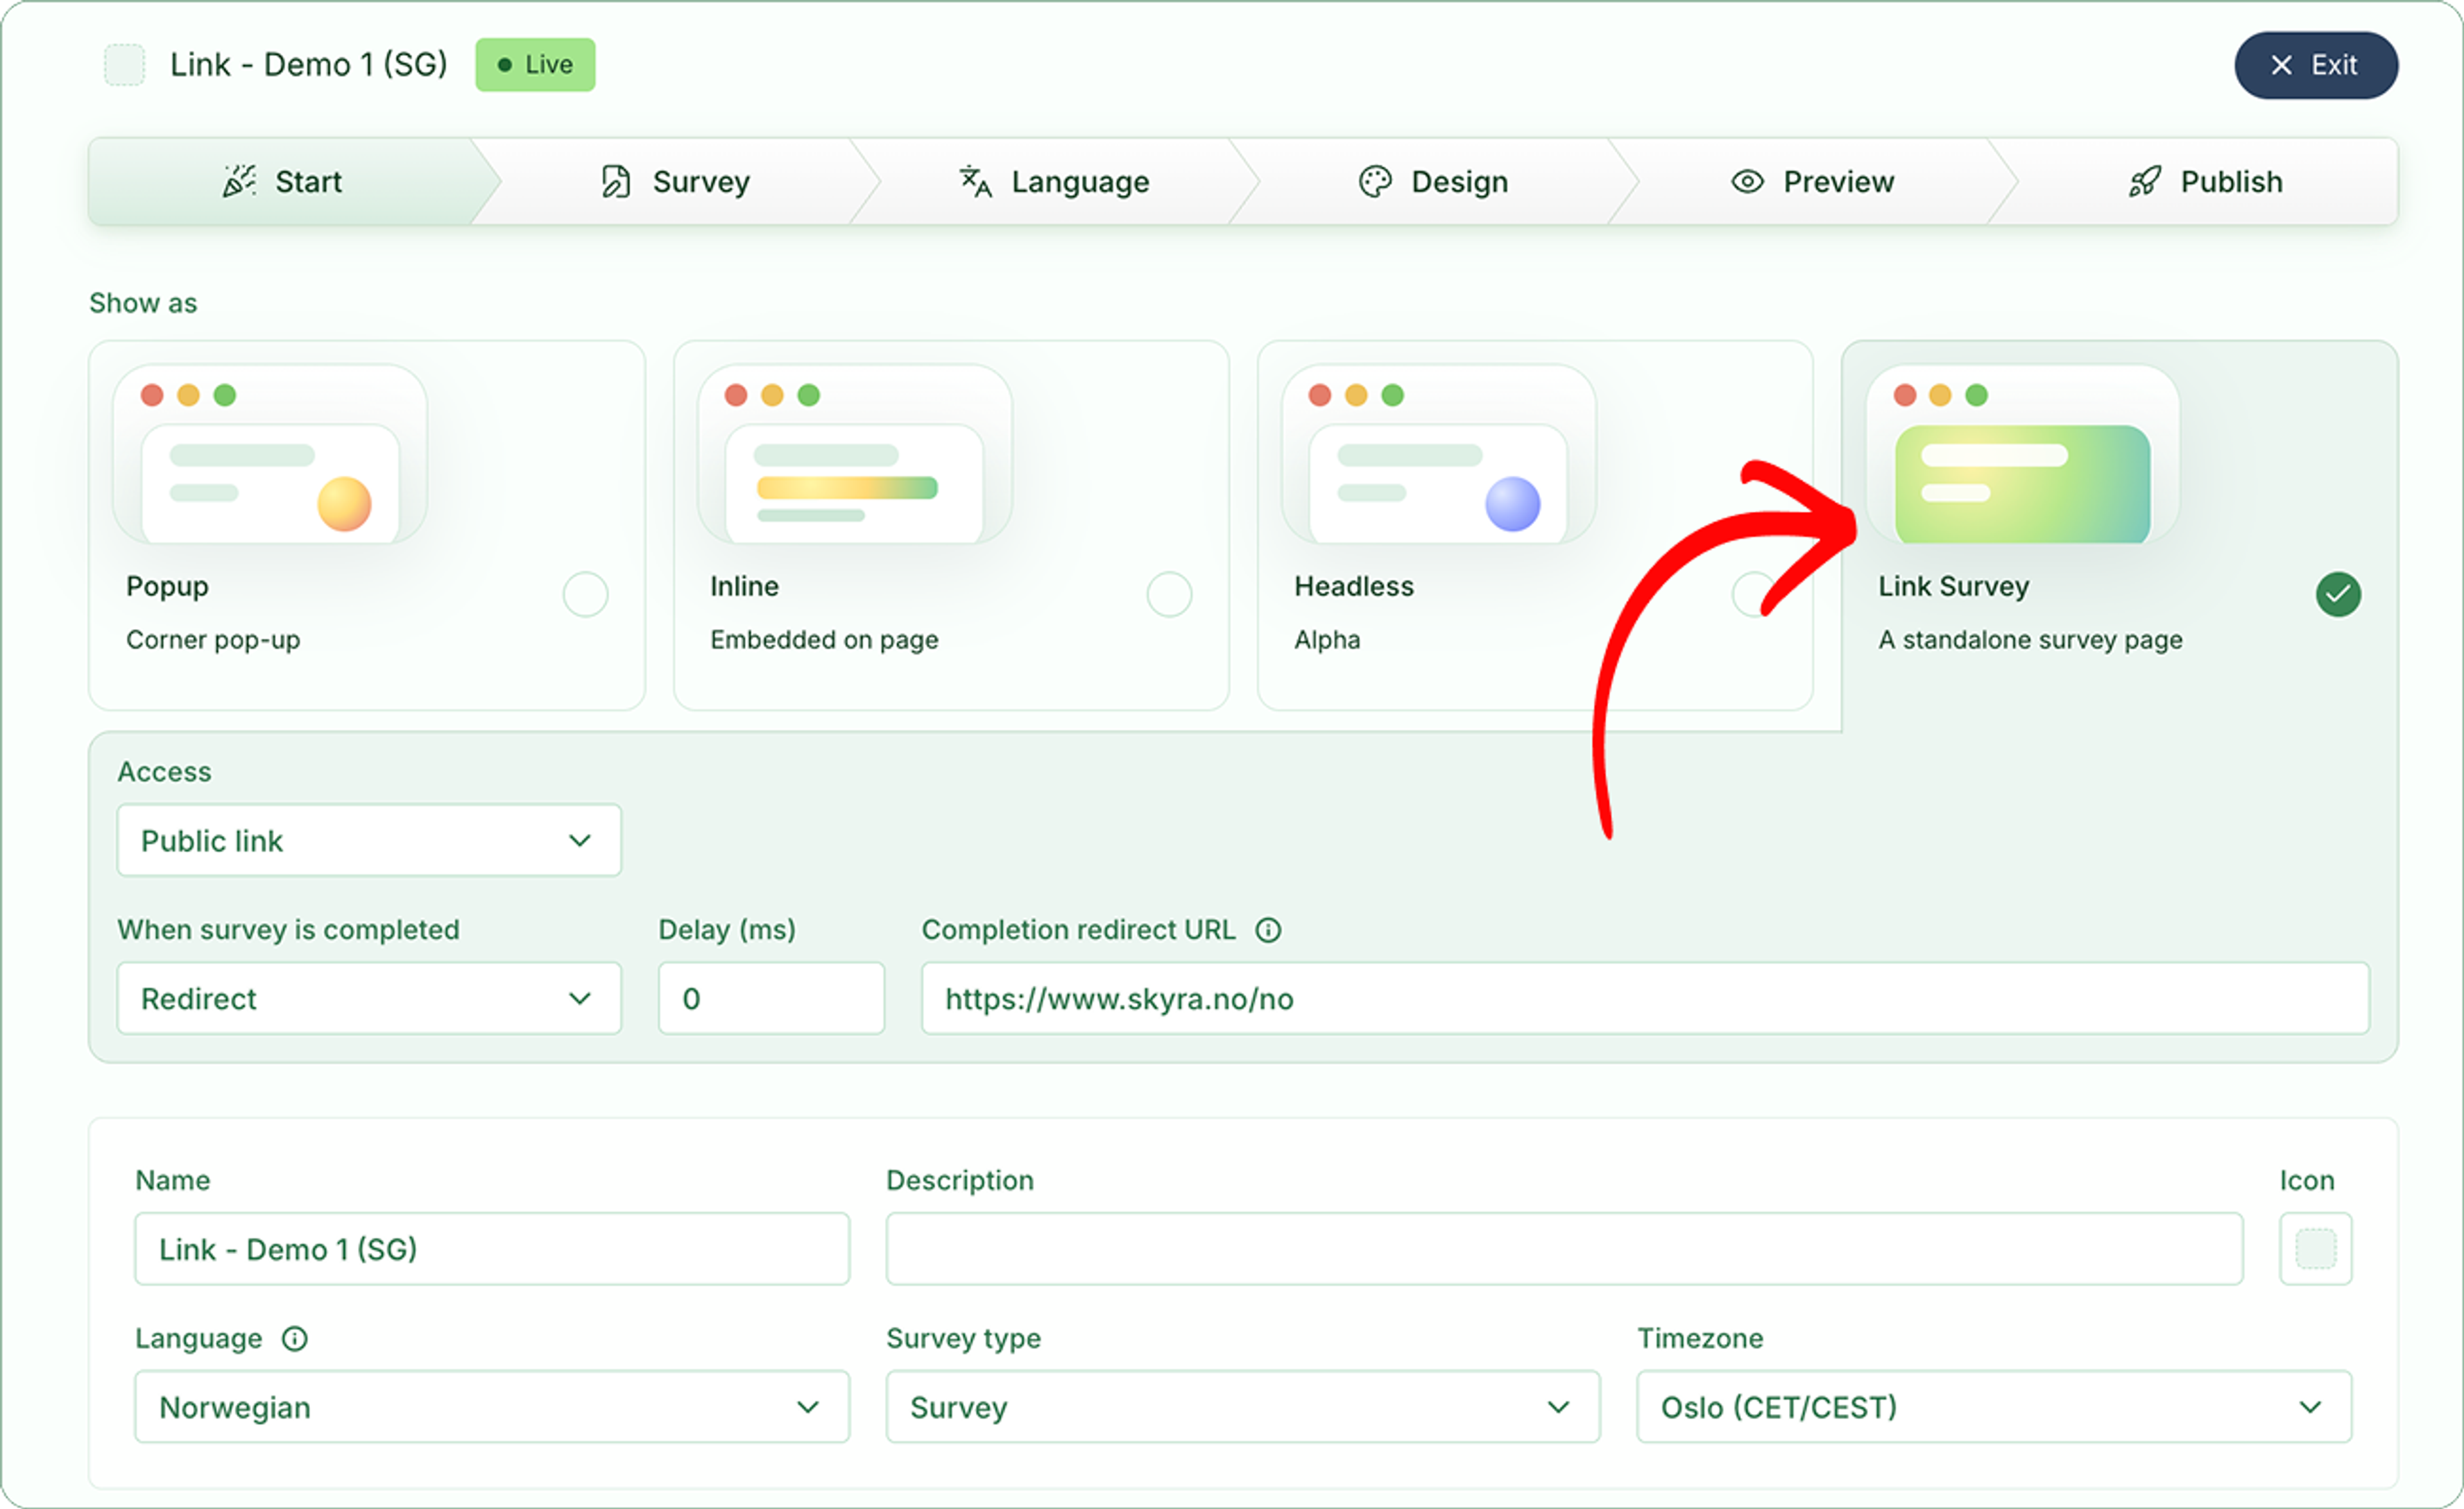
Task: Select the Popup radio button
Action: click(x=586, y=595)
